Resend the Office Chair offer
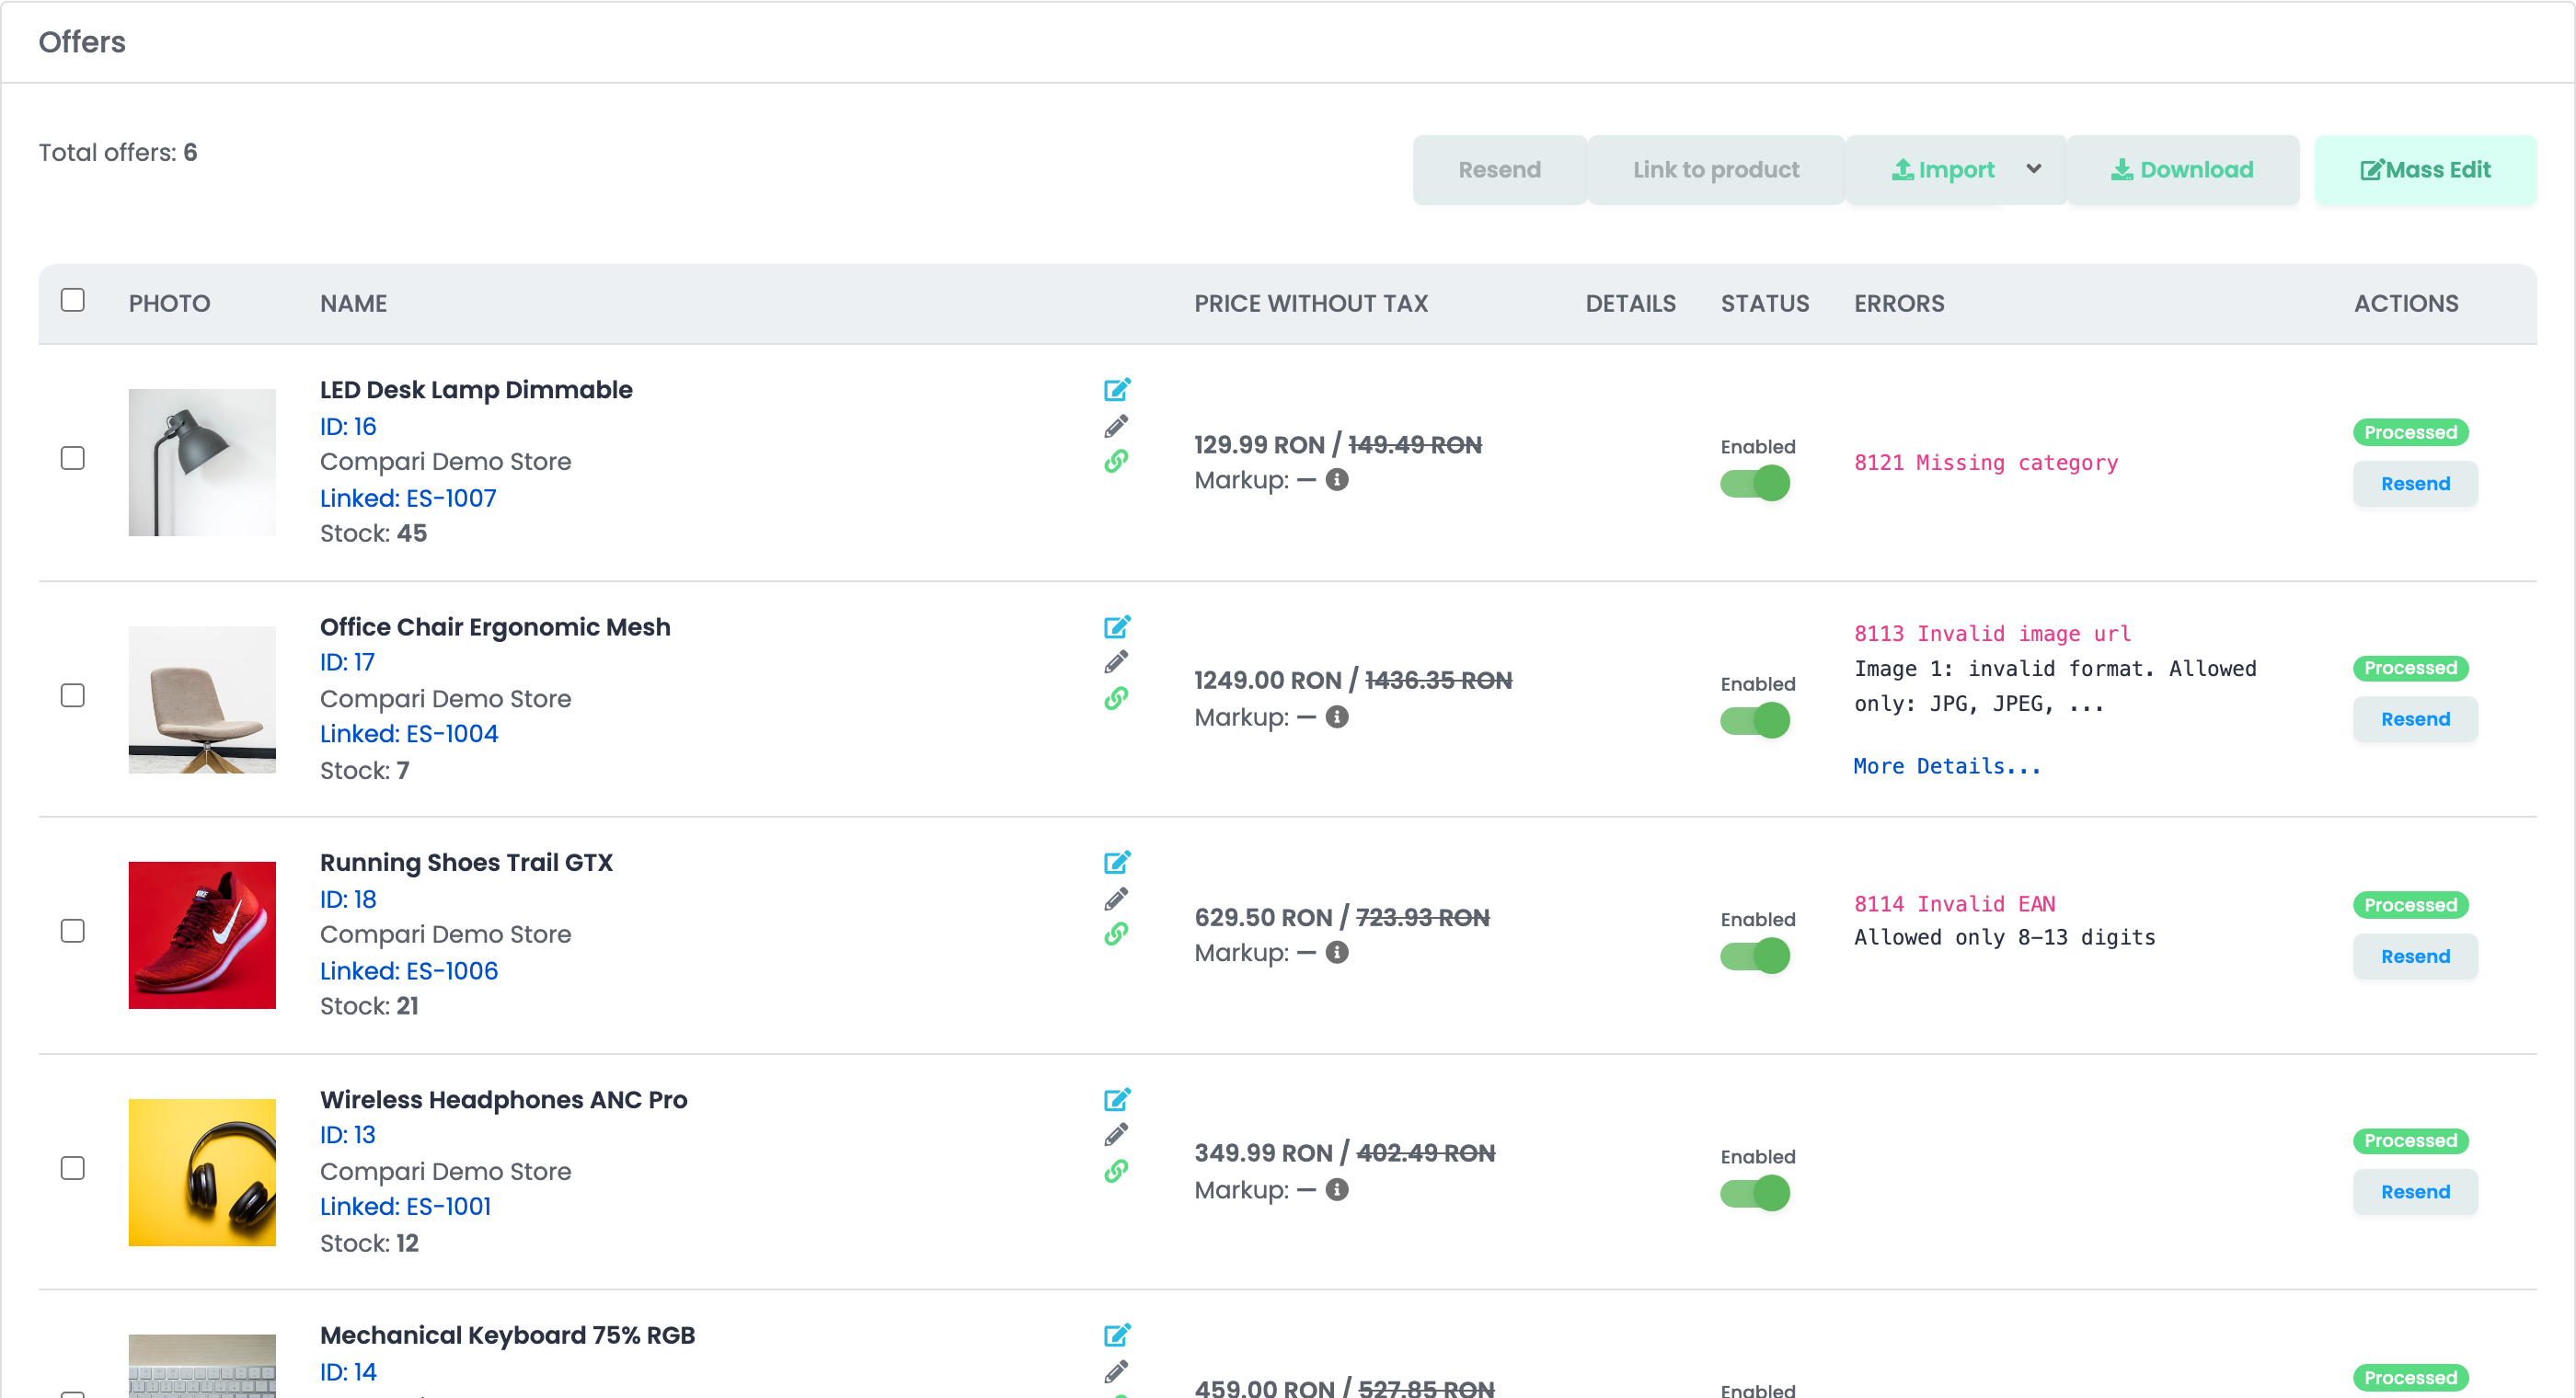Viewport: 2576px width, 1398px height. click(2415, 720)
